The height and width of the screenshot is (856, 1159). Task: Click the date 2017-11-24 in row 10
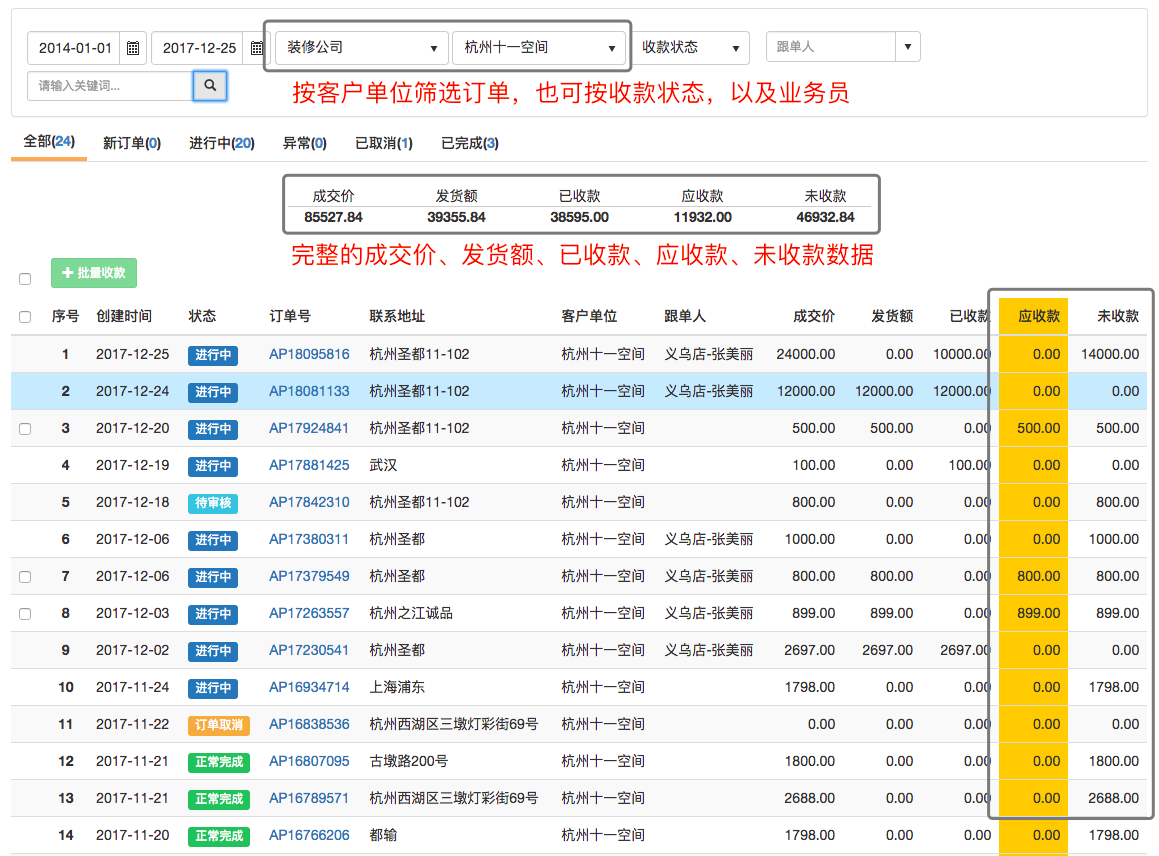pos(132,687)
